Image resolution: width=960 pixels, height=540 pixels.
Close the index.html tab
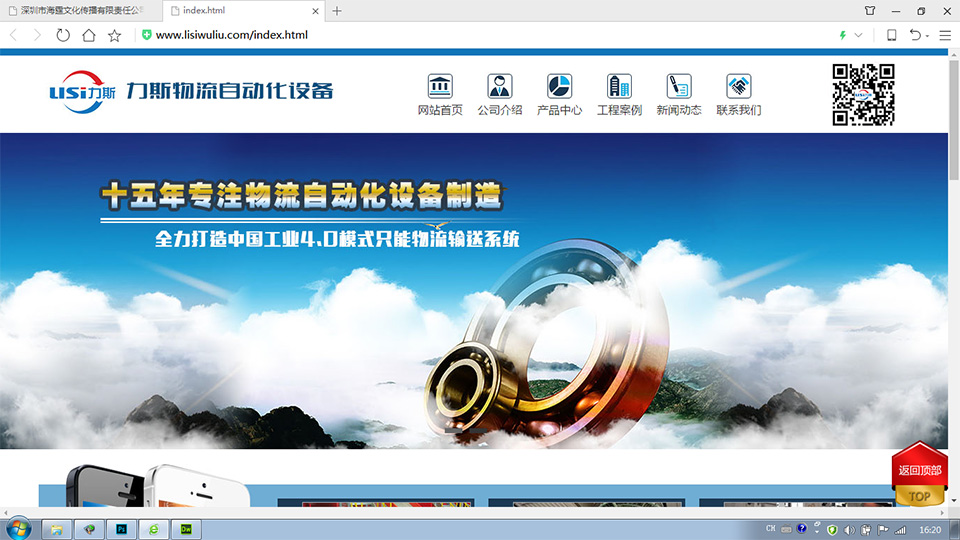pyautogui.click(x=317, y=11)
